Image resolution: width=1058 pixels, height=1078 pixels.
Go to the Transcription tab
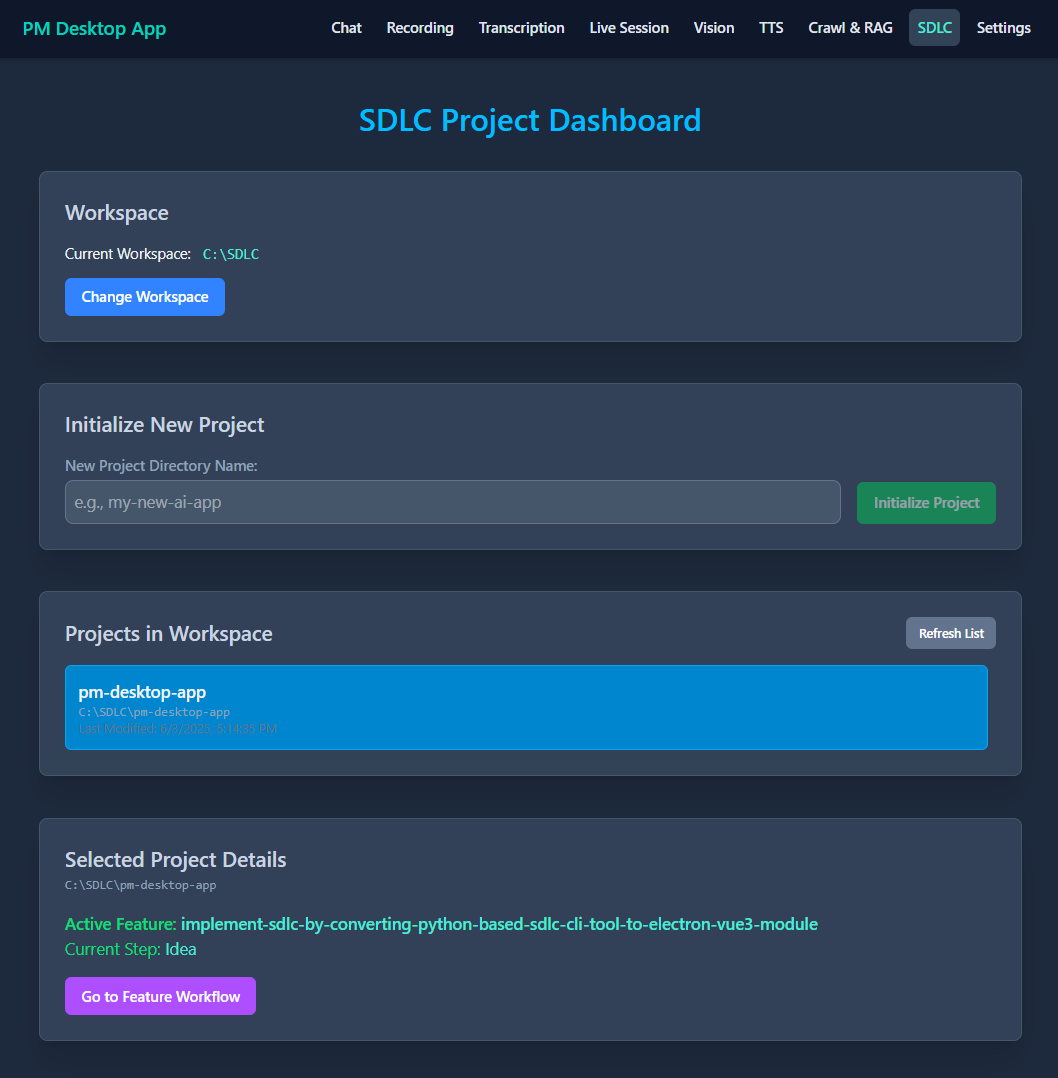tap(521, 28)
